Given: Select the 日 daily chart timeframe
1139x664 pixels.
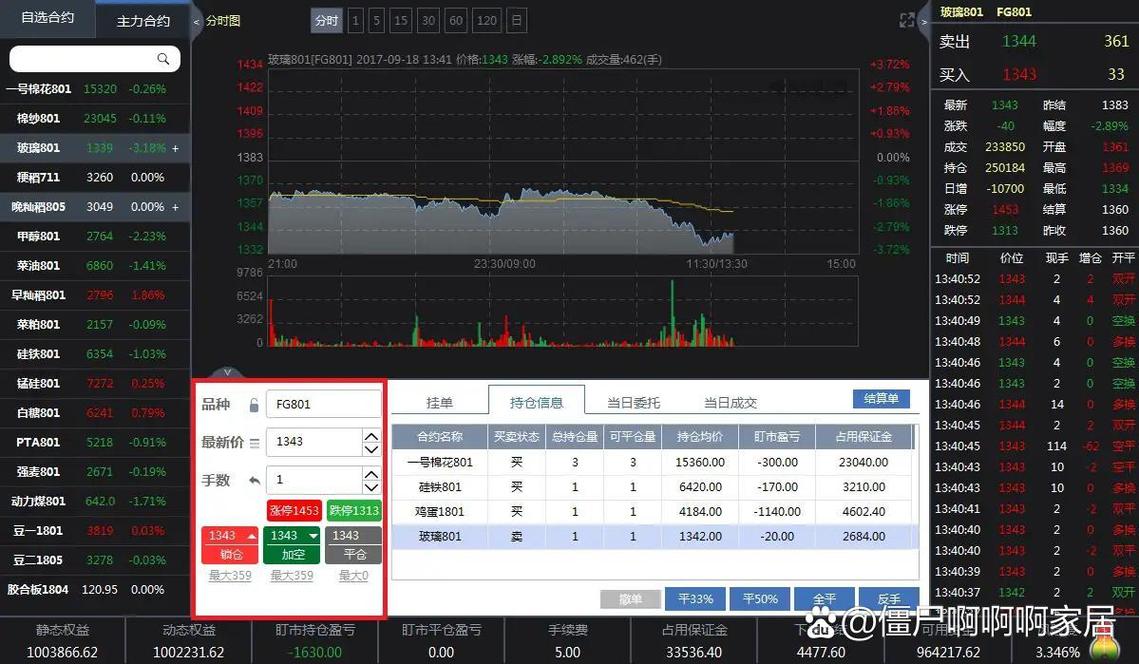Looking at the screenshot, I should (x=516, y=20).
